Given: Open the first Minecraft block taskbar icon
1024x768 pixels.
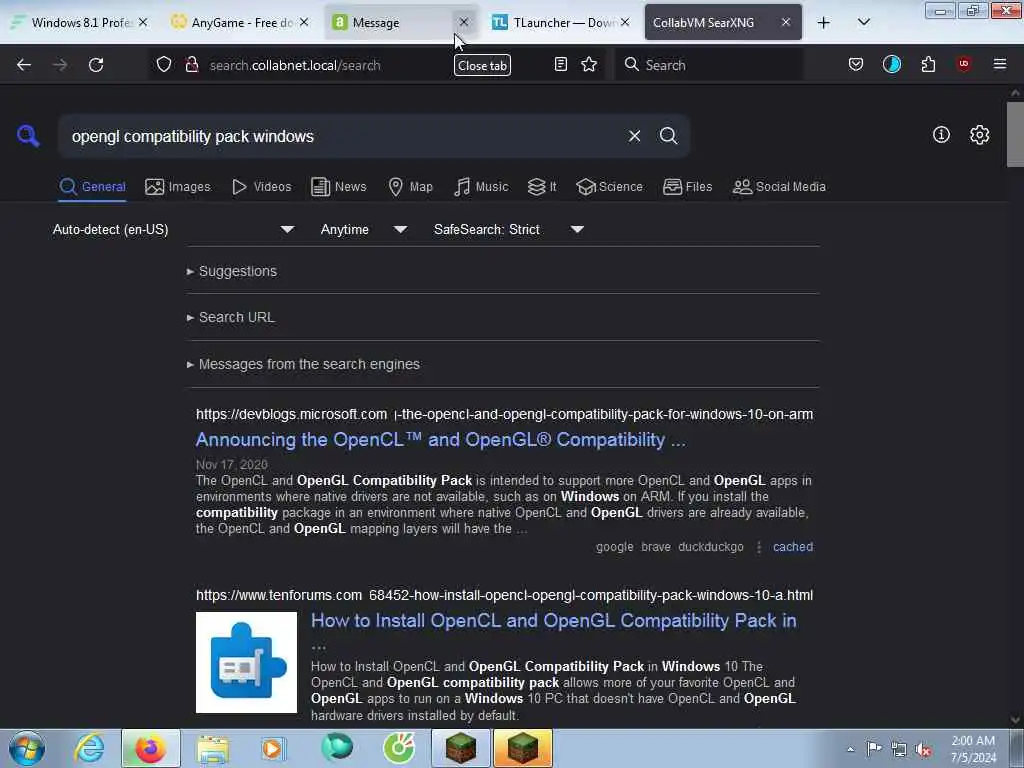Looking at the screenshot, I should 460,748.
